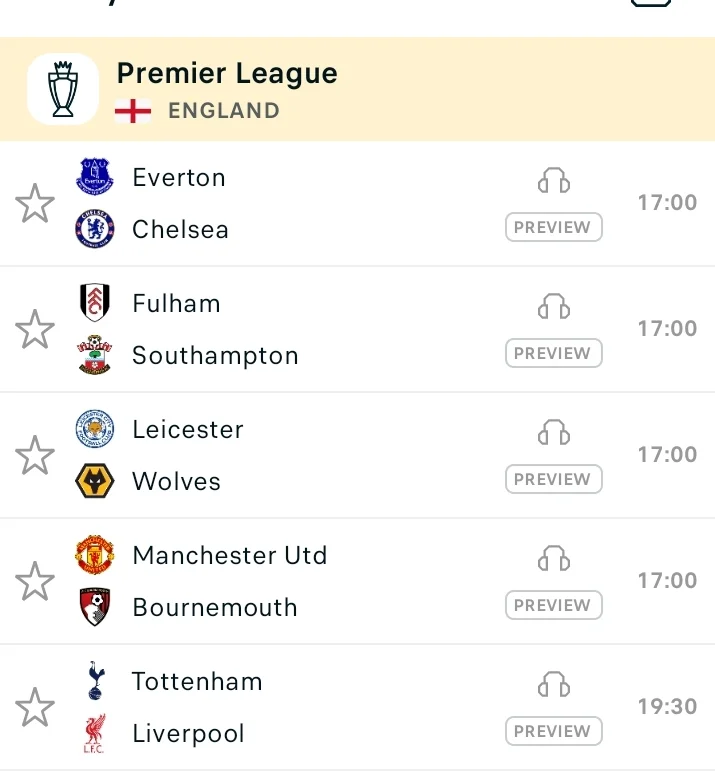Star the Leicester vs Wolves match
The height and width of the screenshot is (774, 715).
click(x=35, y=455)
